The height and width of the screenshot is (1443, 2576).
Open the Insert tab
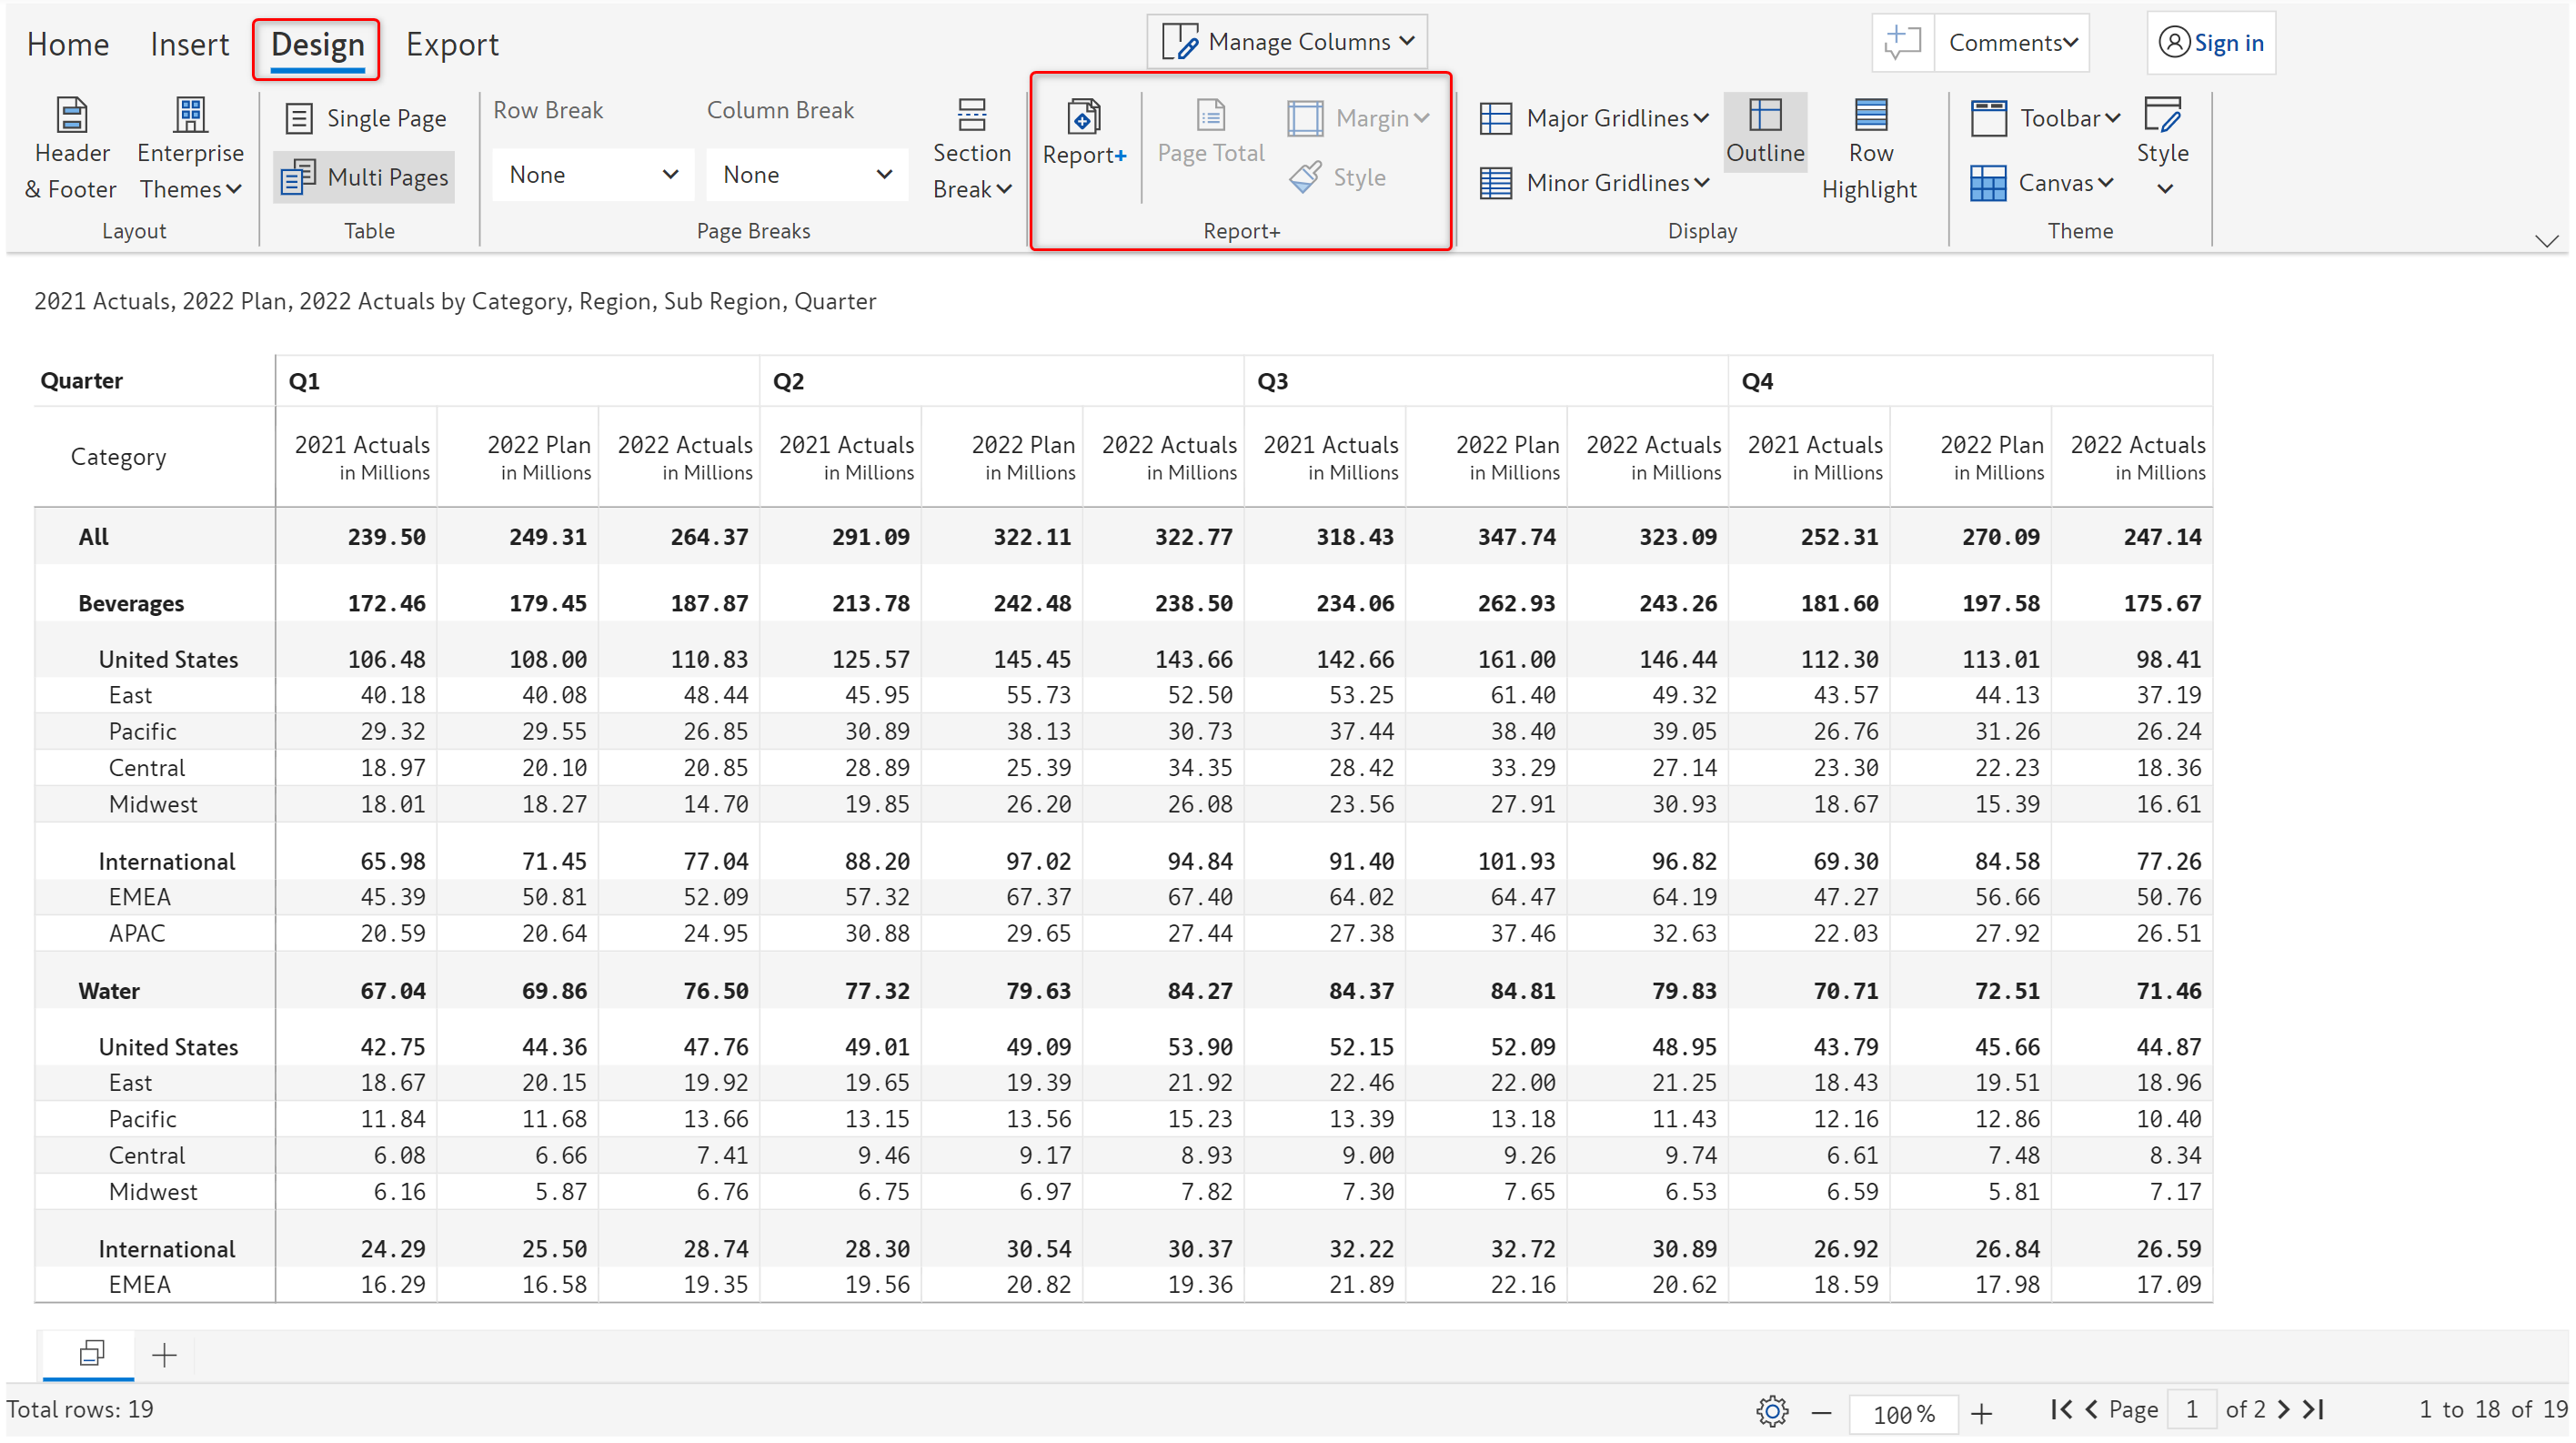pos(189,45)
